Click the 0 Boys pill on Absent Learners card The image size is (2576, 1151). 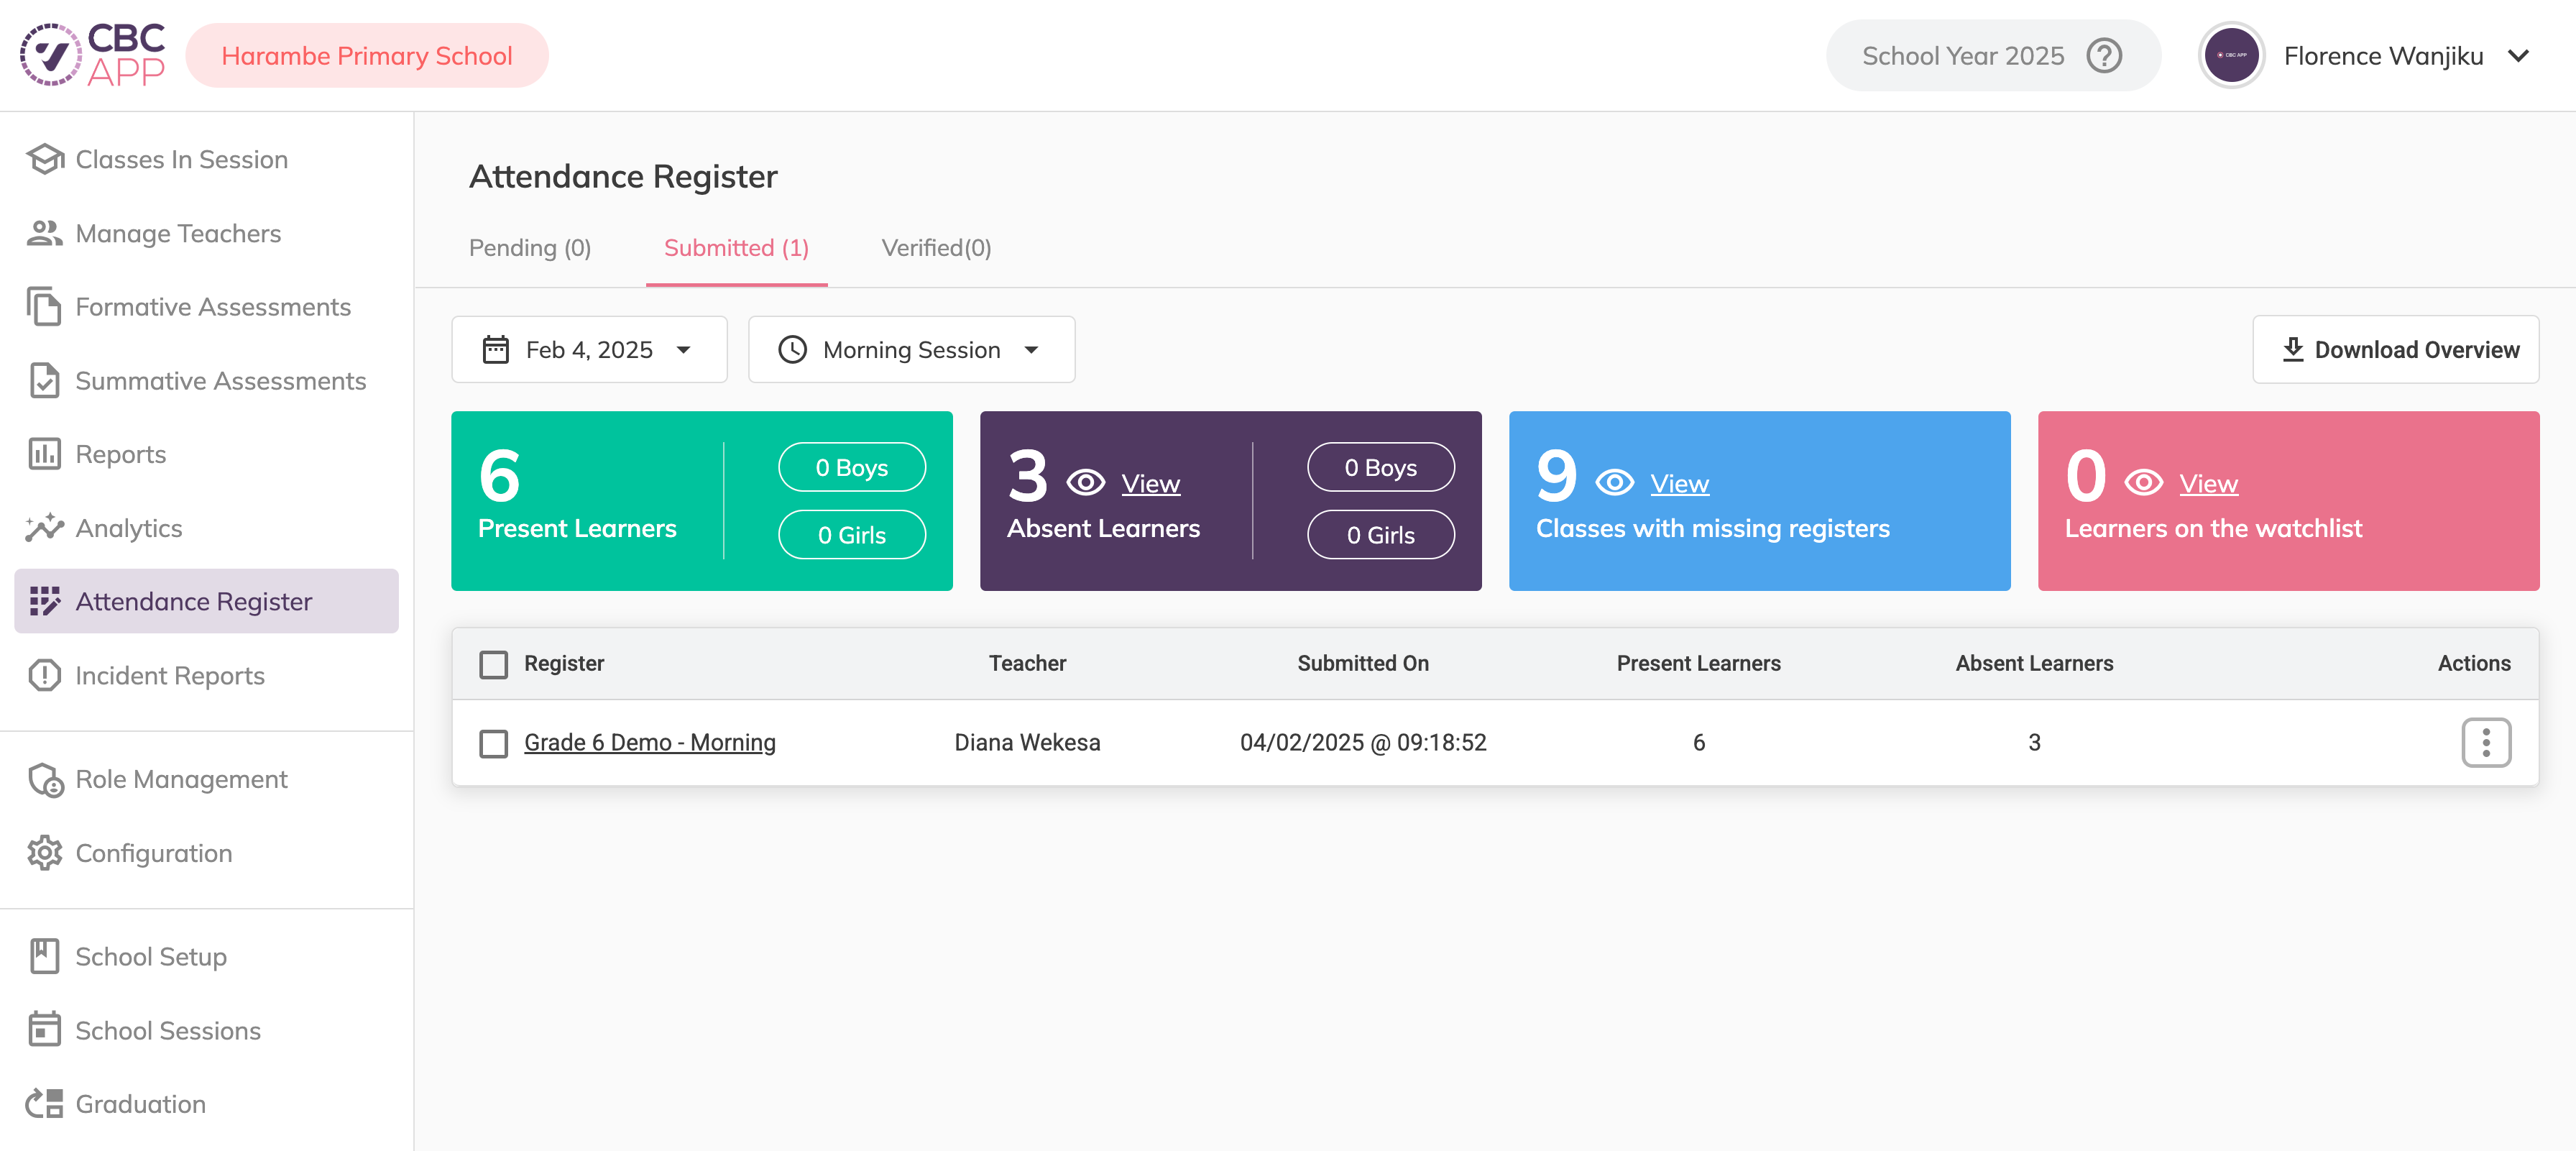coord(1381,467)
